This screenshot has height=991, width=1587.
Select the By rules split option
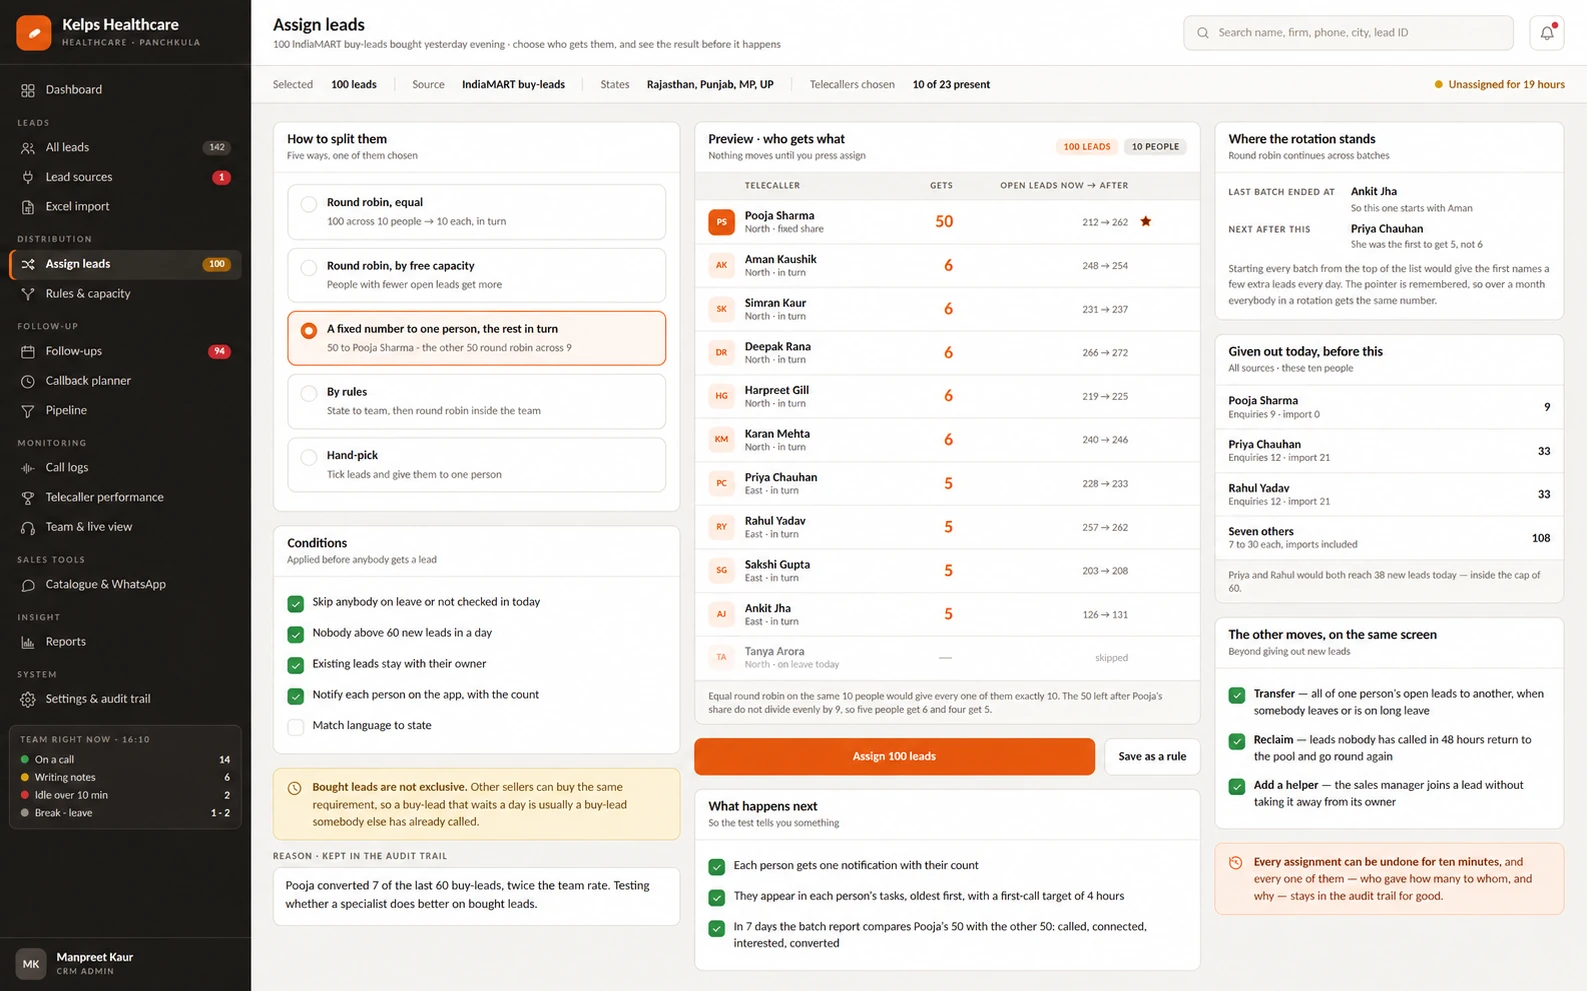tap(476, 401)
